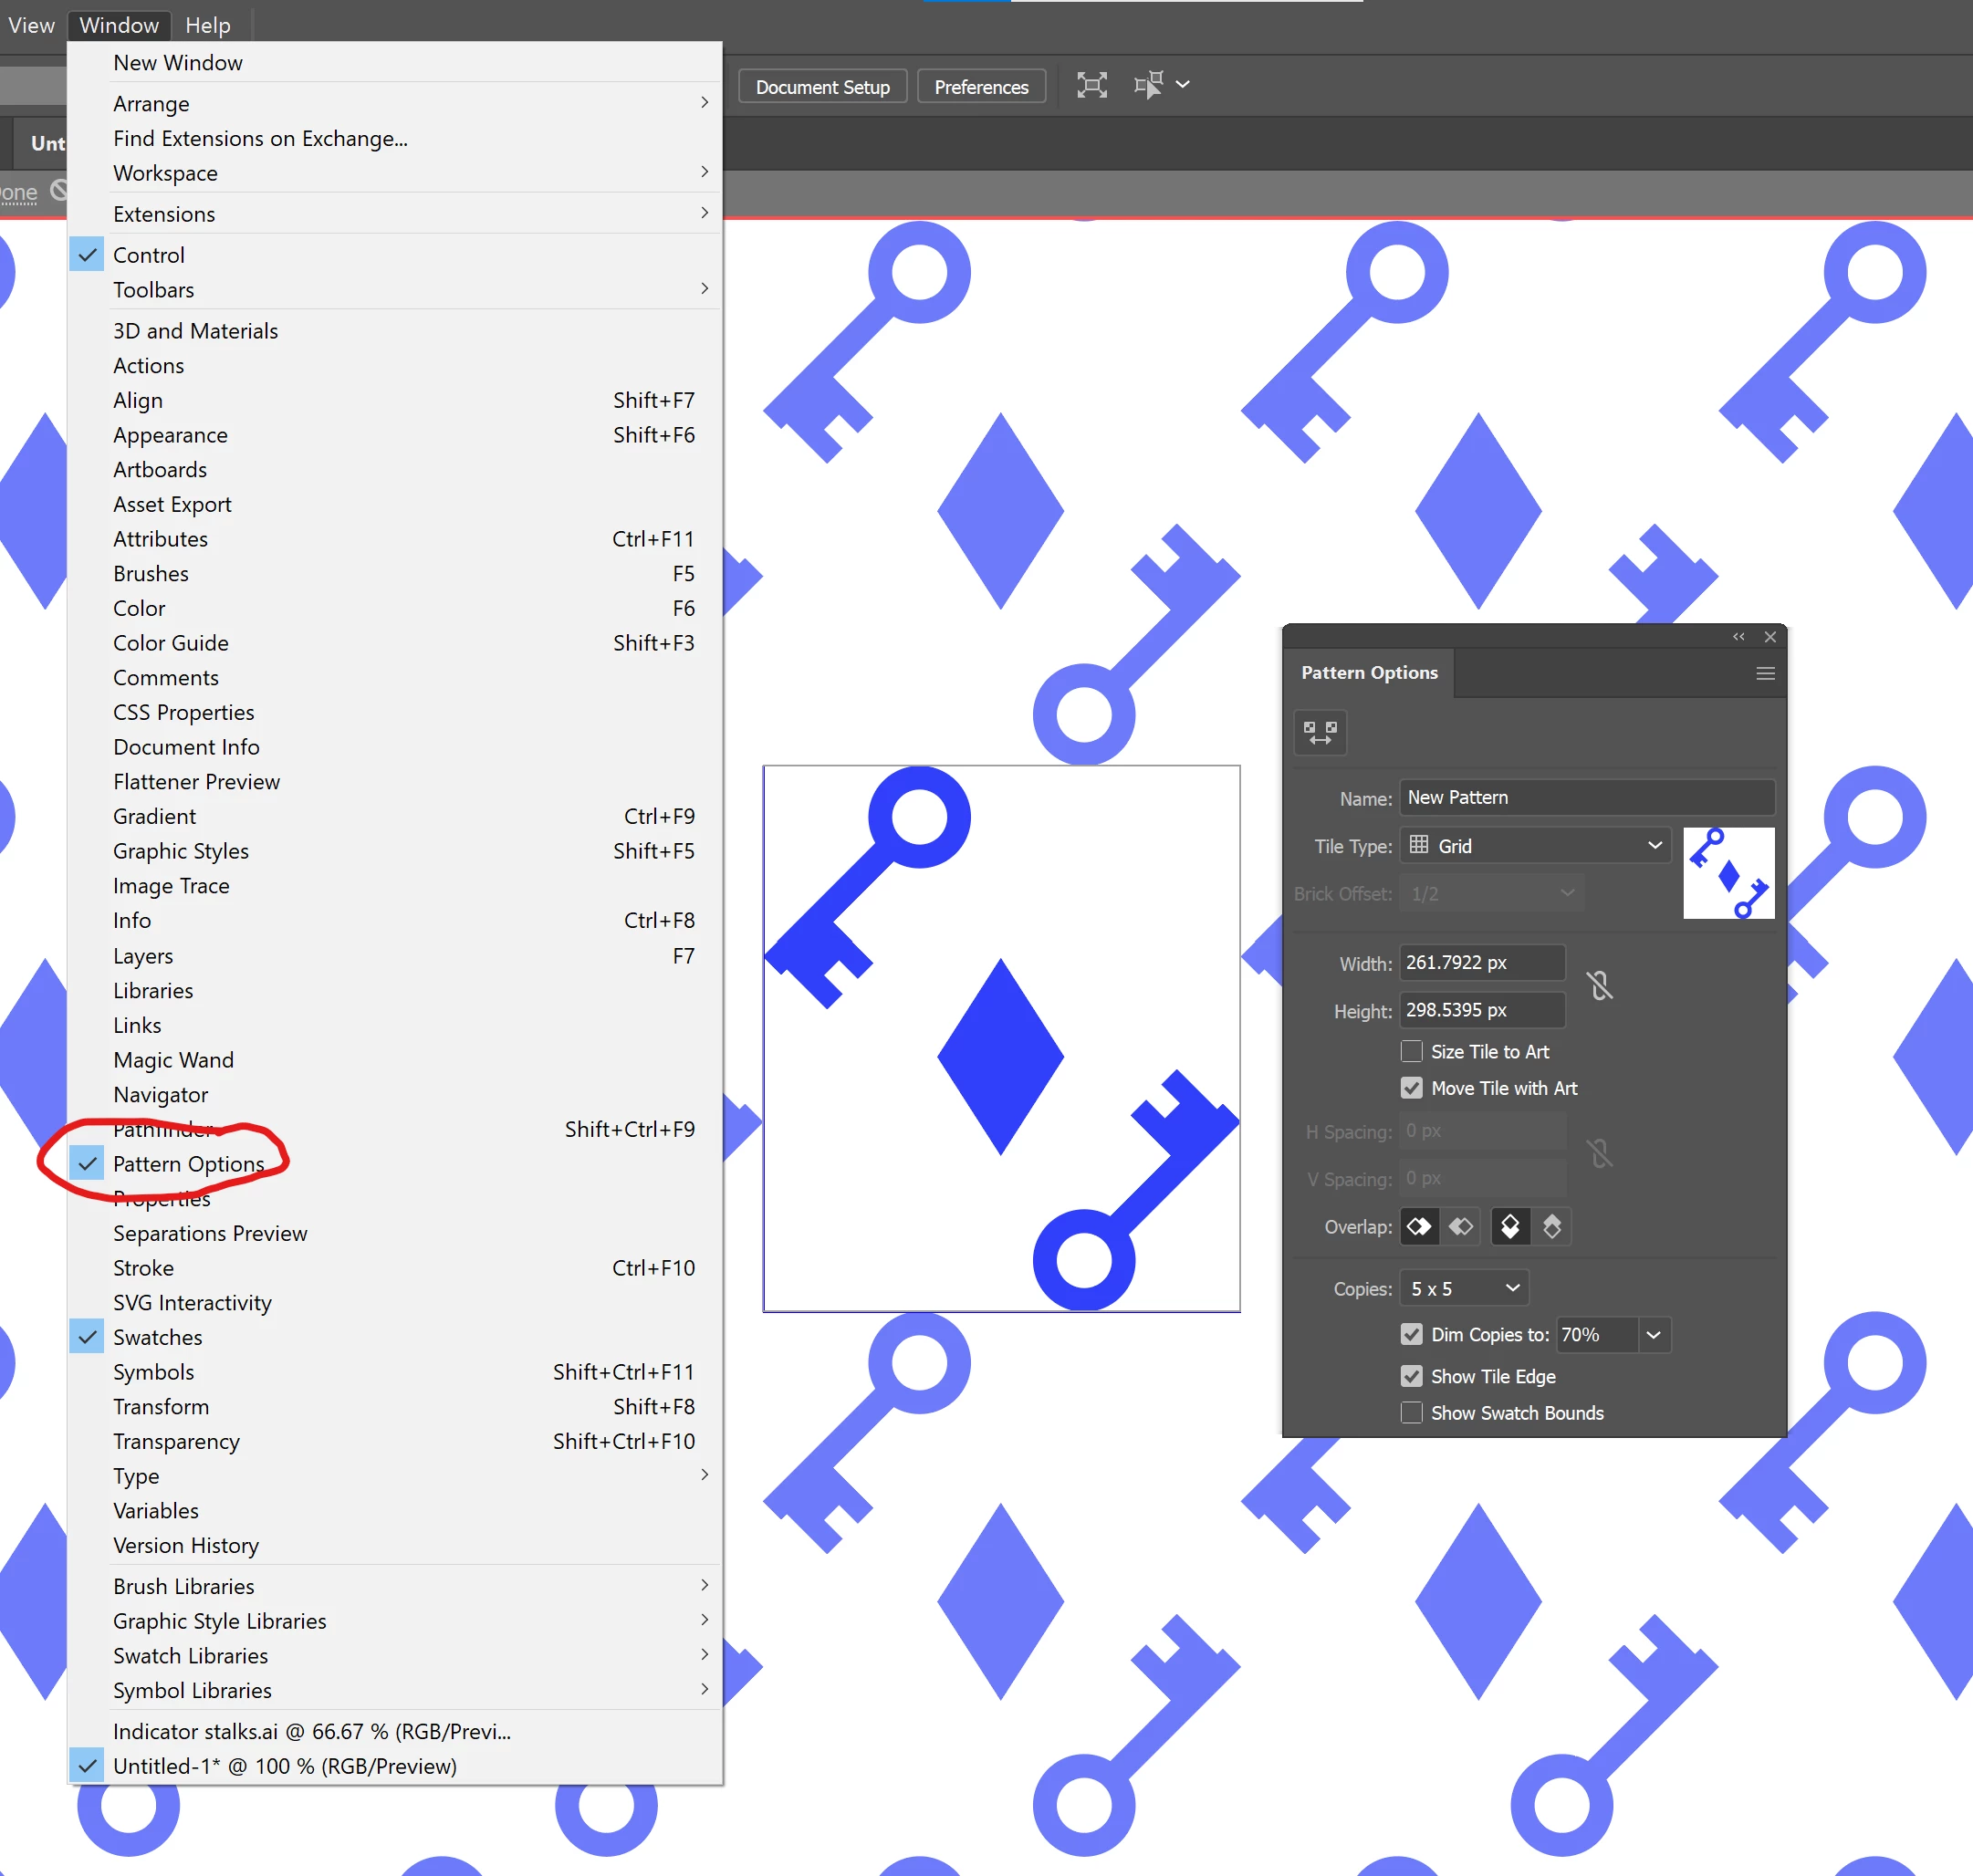Click the Pattern Tile Tool icon
The height and width of the screenshot is (1876, 1973).
[1320, 733]
